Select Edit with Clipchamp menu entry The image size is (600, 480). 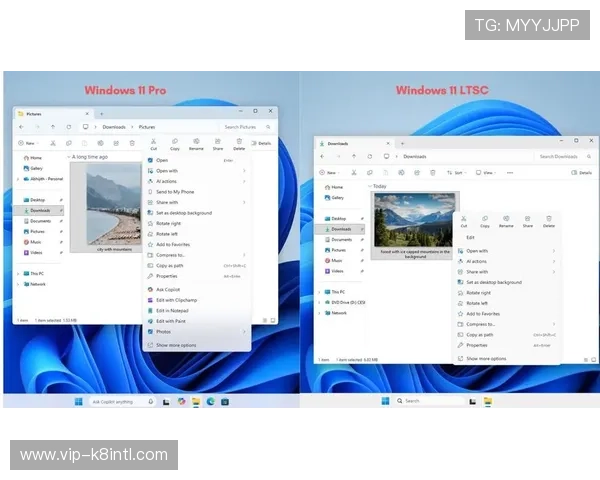tap(178, 300)
